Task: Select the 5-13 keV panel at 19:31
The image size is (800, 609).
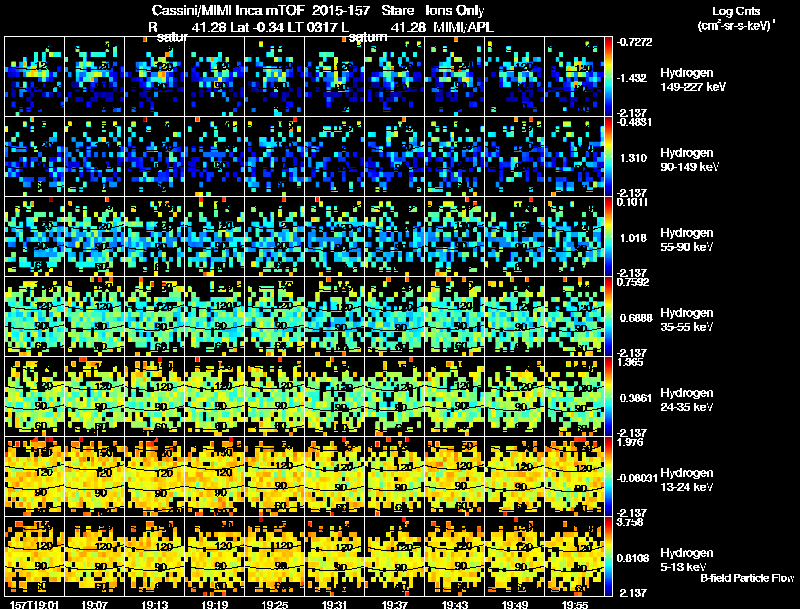Action: [335, 557]
